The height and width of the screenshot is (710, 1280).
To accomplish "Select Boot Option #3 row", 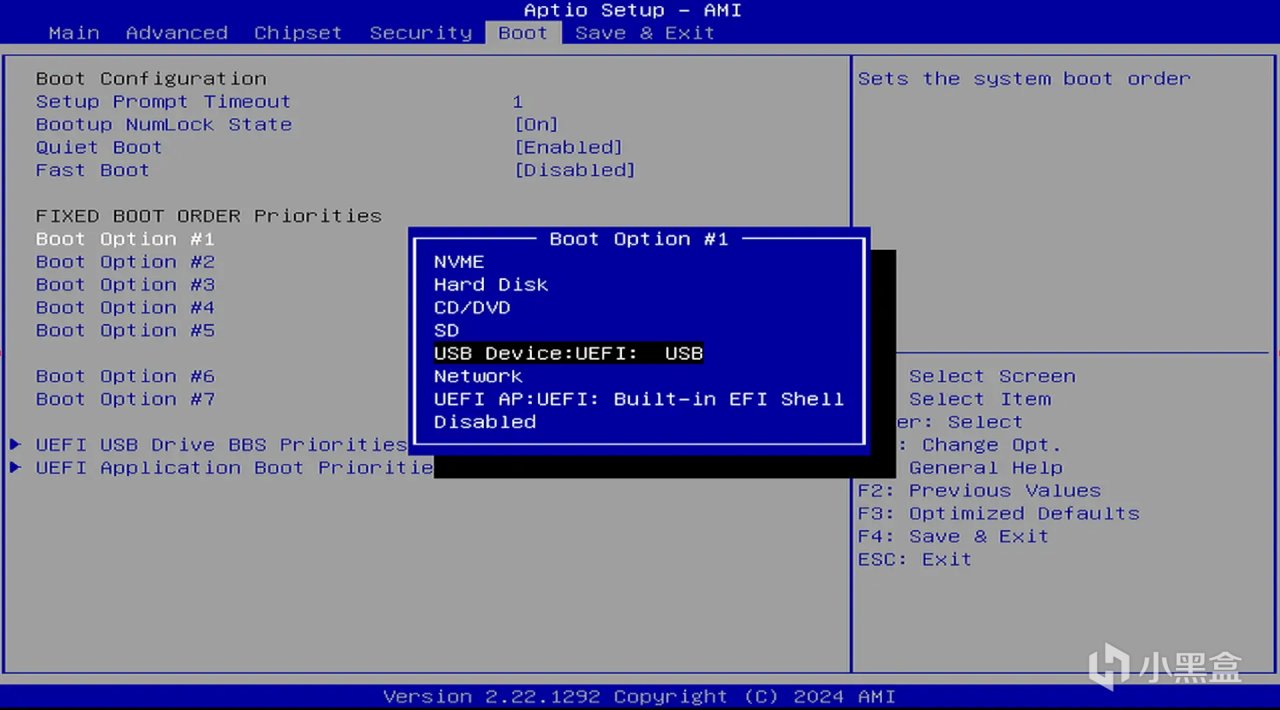I will click(x=125, y=285).
